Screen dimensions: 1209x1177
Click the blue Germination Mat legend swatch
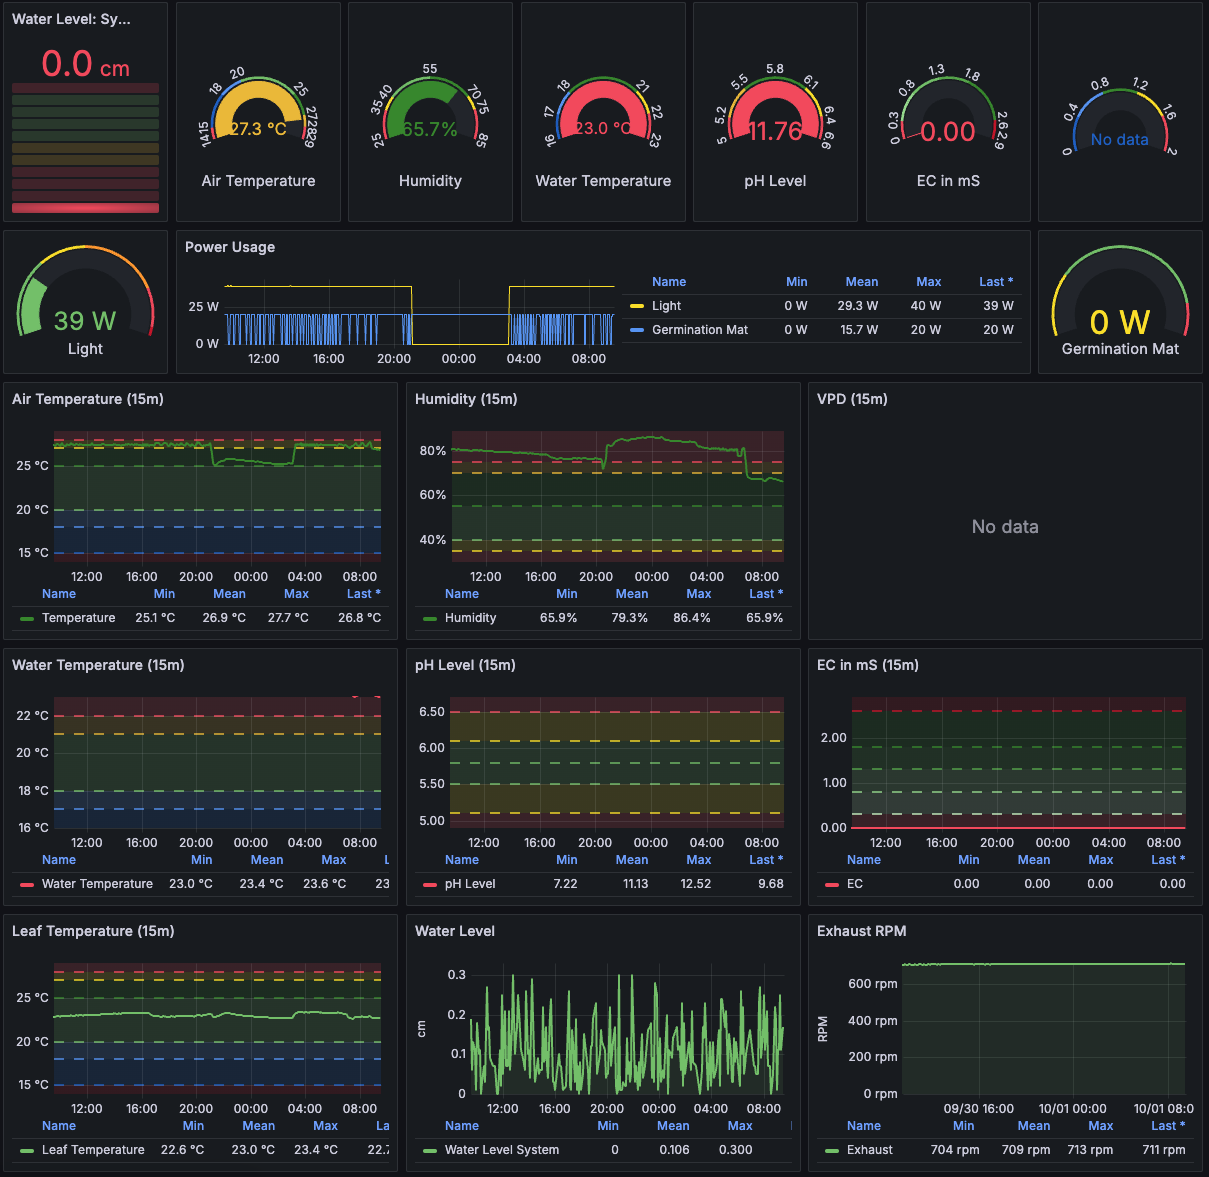(637, 330)
